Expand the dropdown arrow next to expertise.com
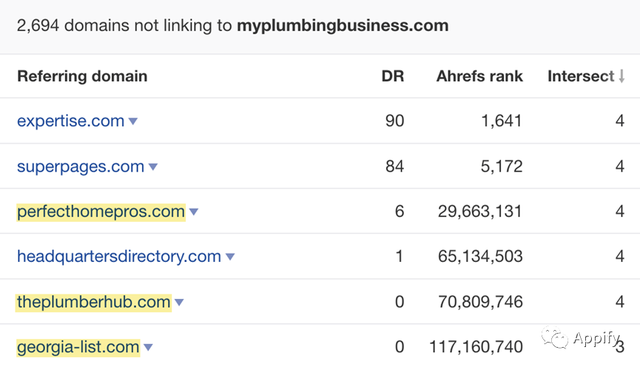The height and width of the screenshot is (367, 640). pyautogui.click(x=133, y=121)
